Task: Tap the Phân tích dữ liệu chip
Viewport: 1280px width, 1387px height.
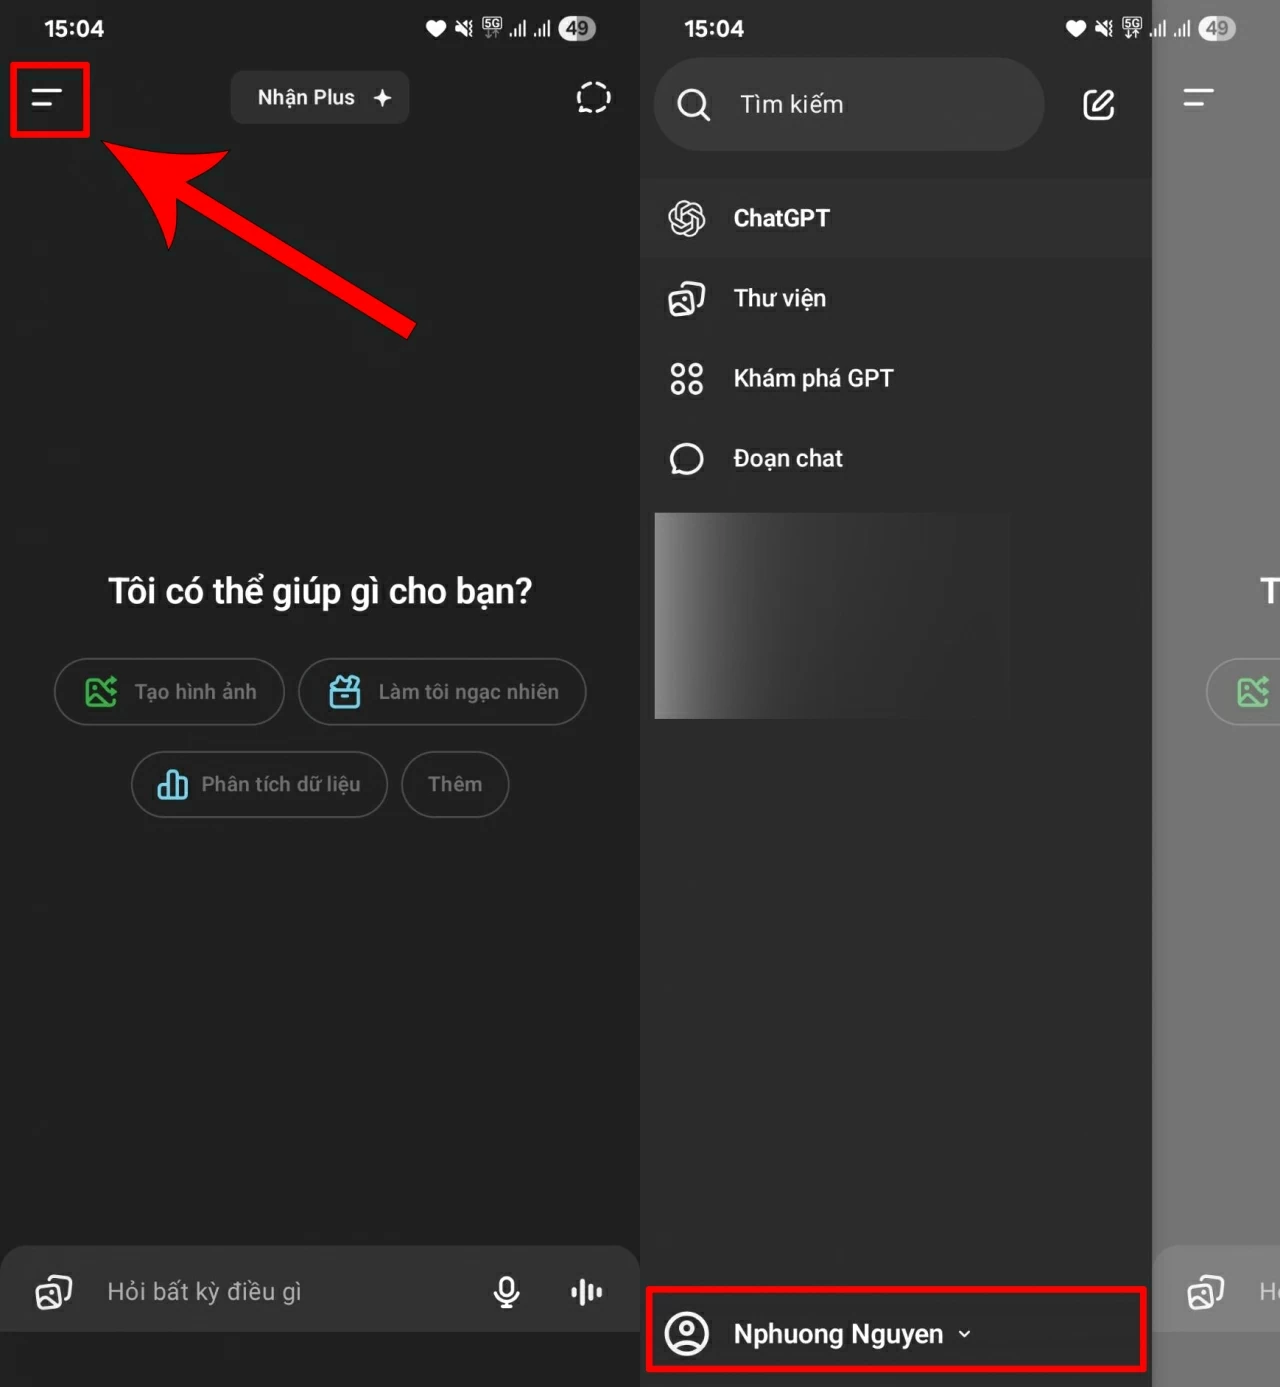Action: pos(259,785)
